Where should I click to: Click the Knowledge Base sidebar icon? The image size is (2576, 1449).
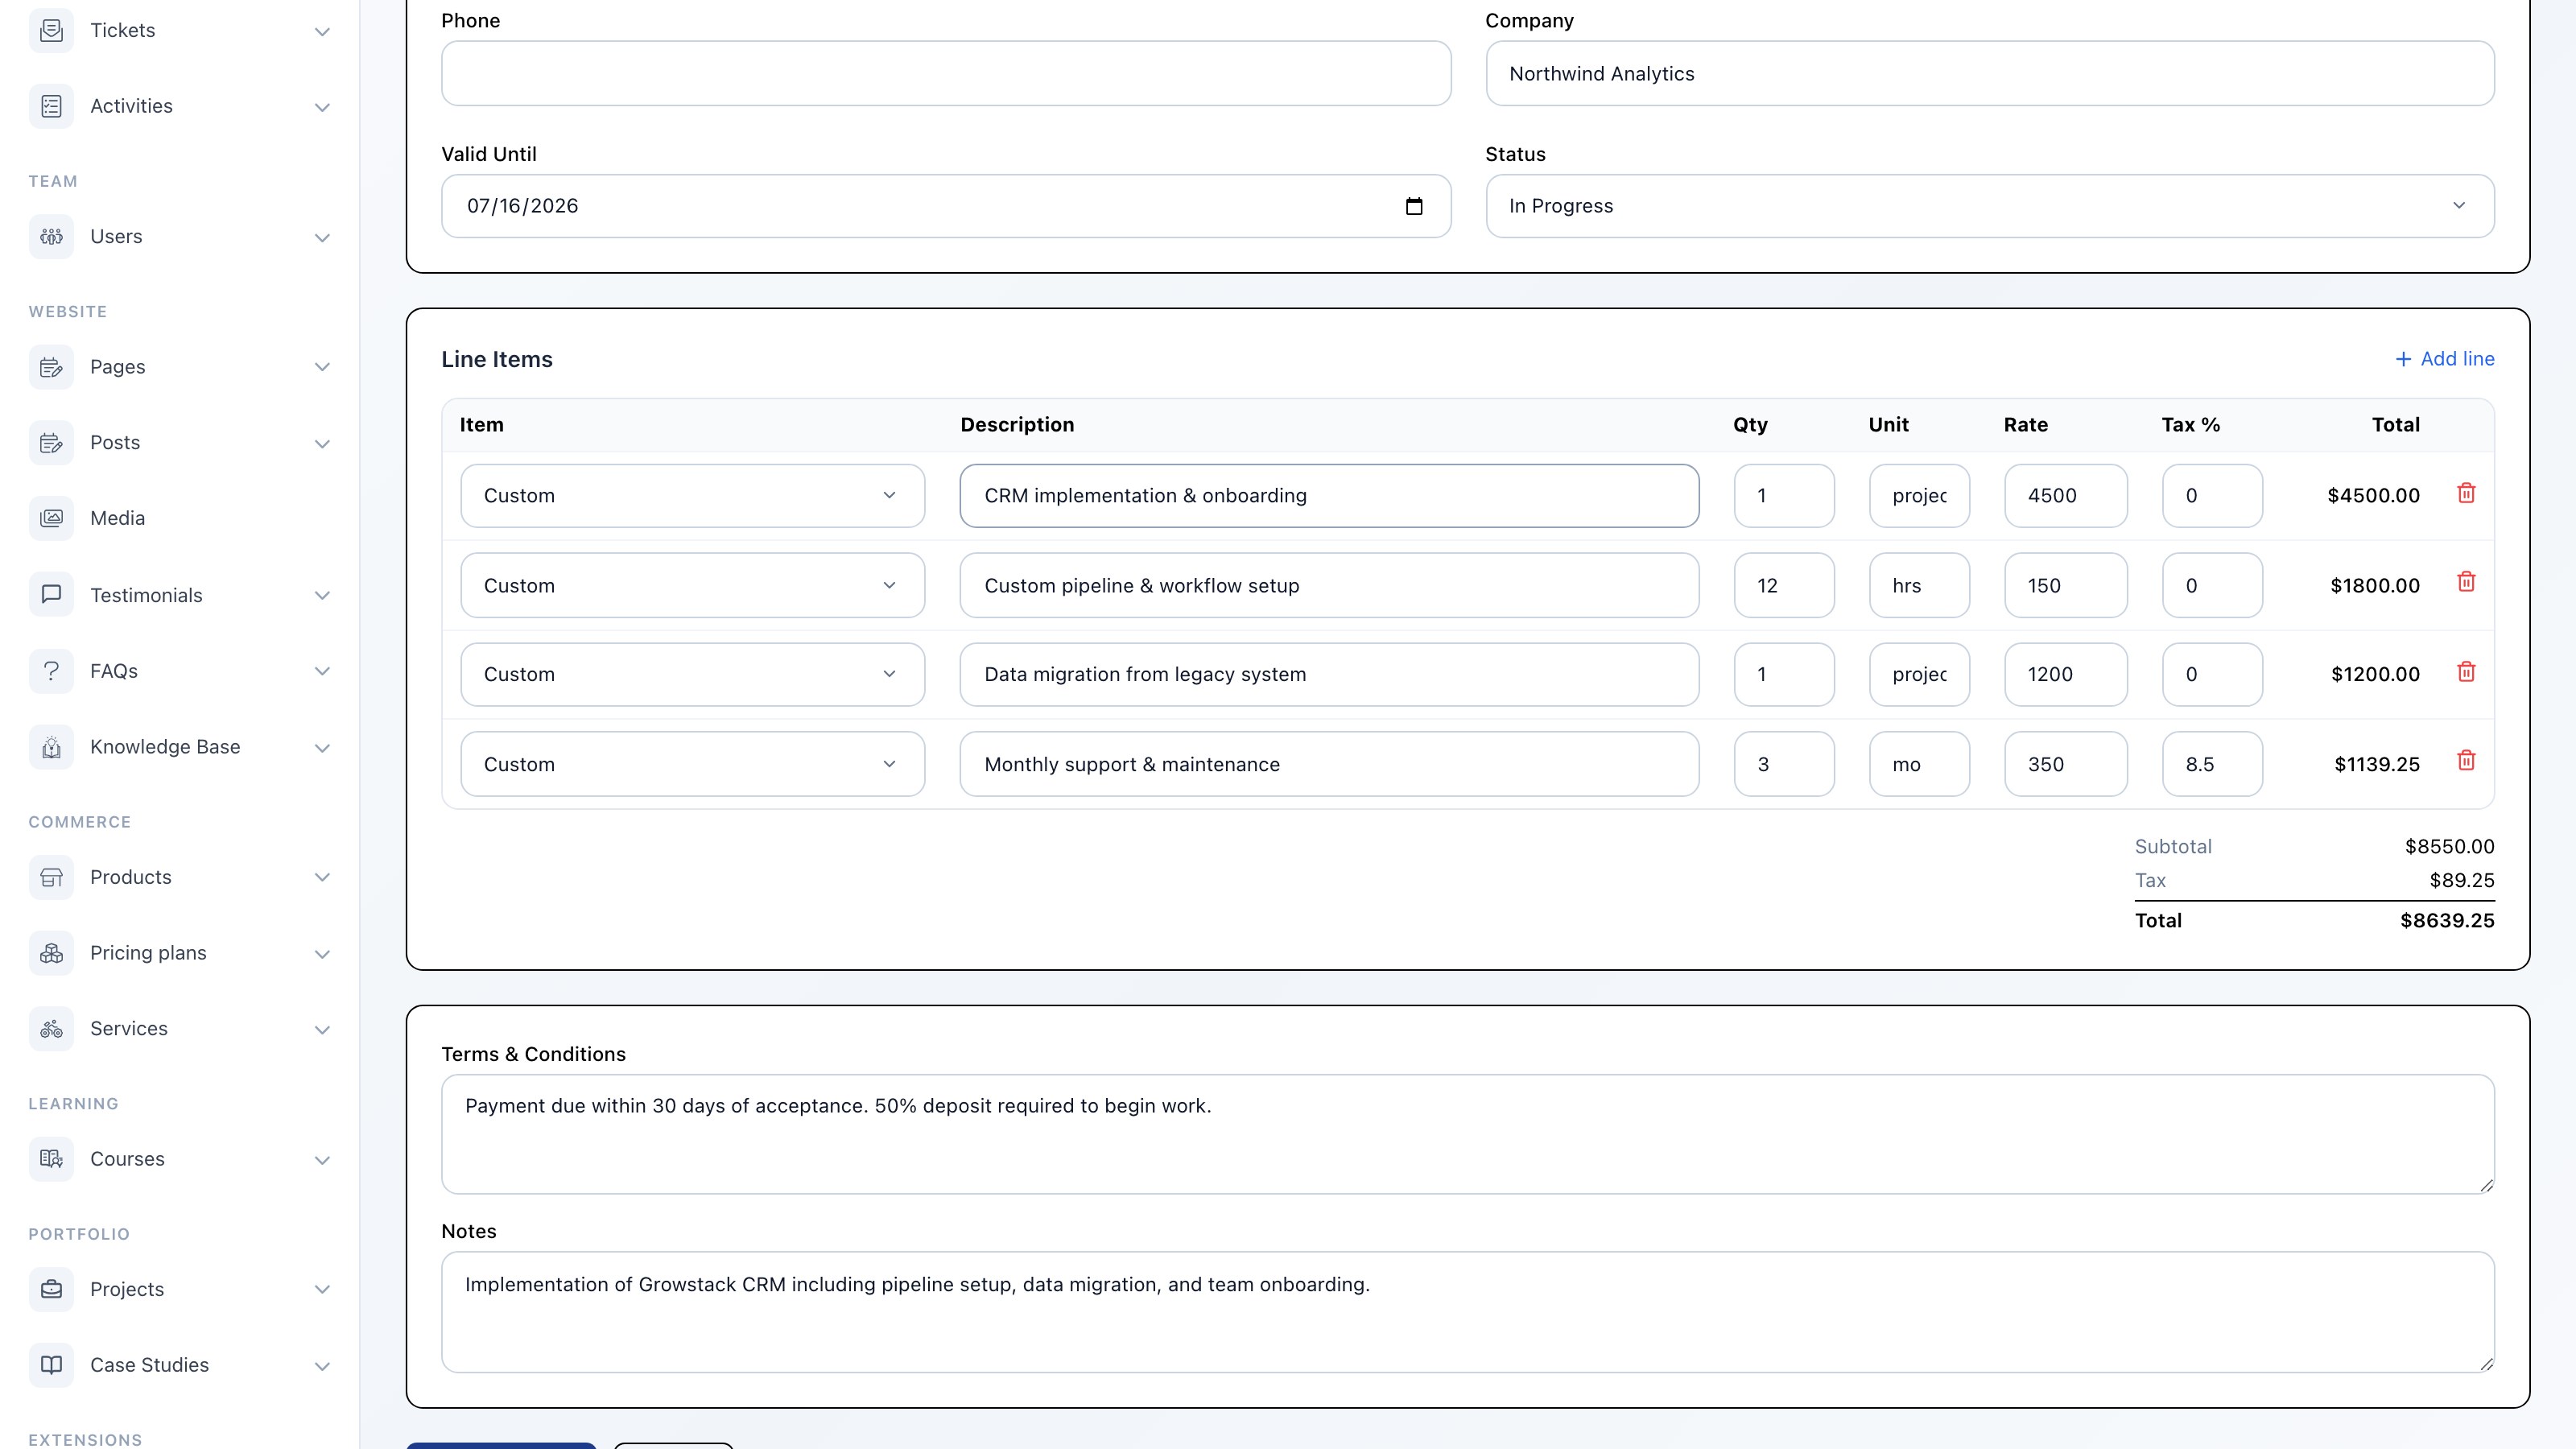click(x=51, y=747)
